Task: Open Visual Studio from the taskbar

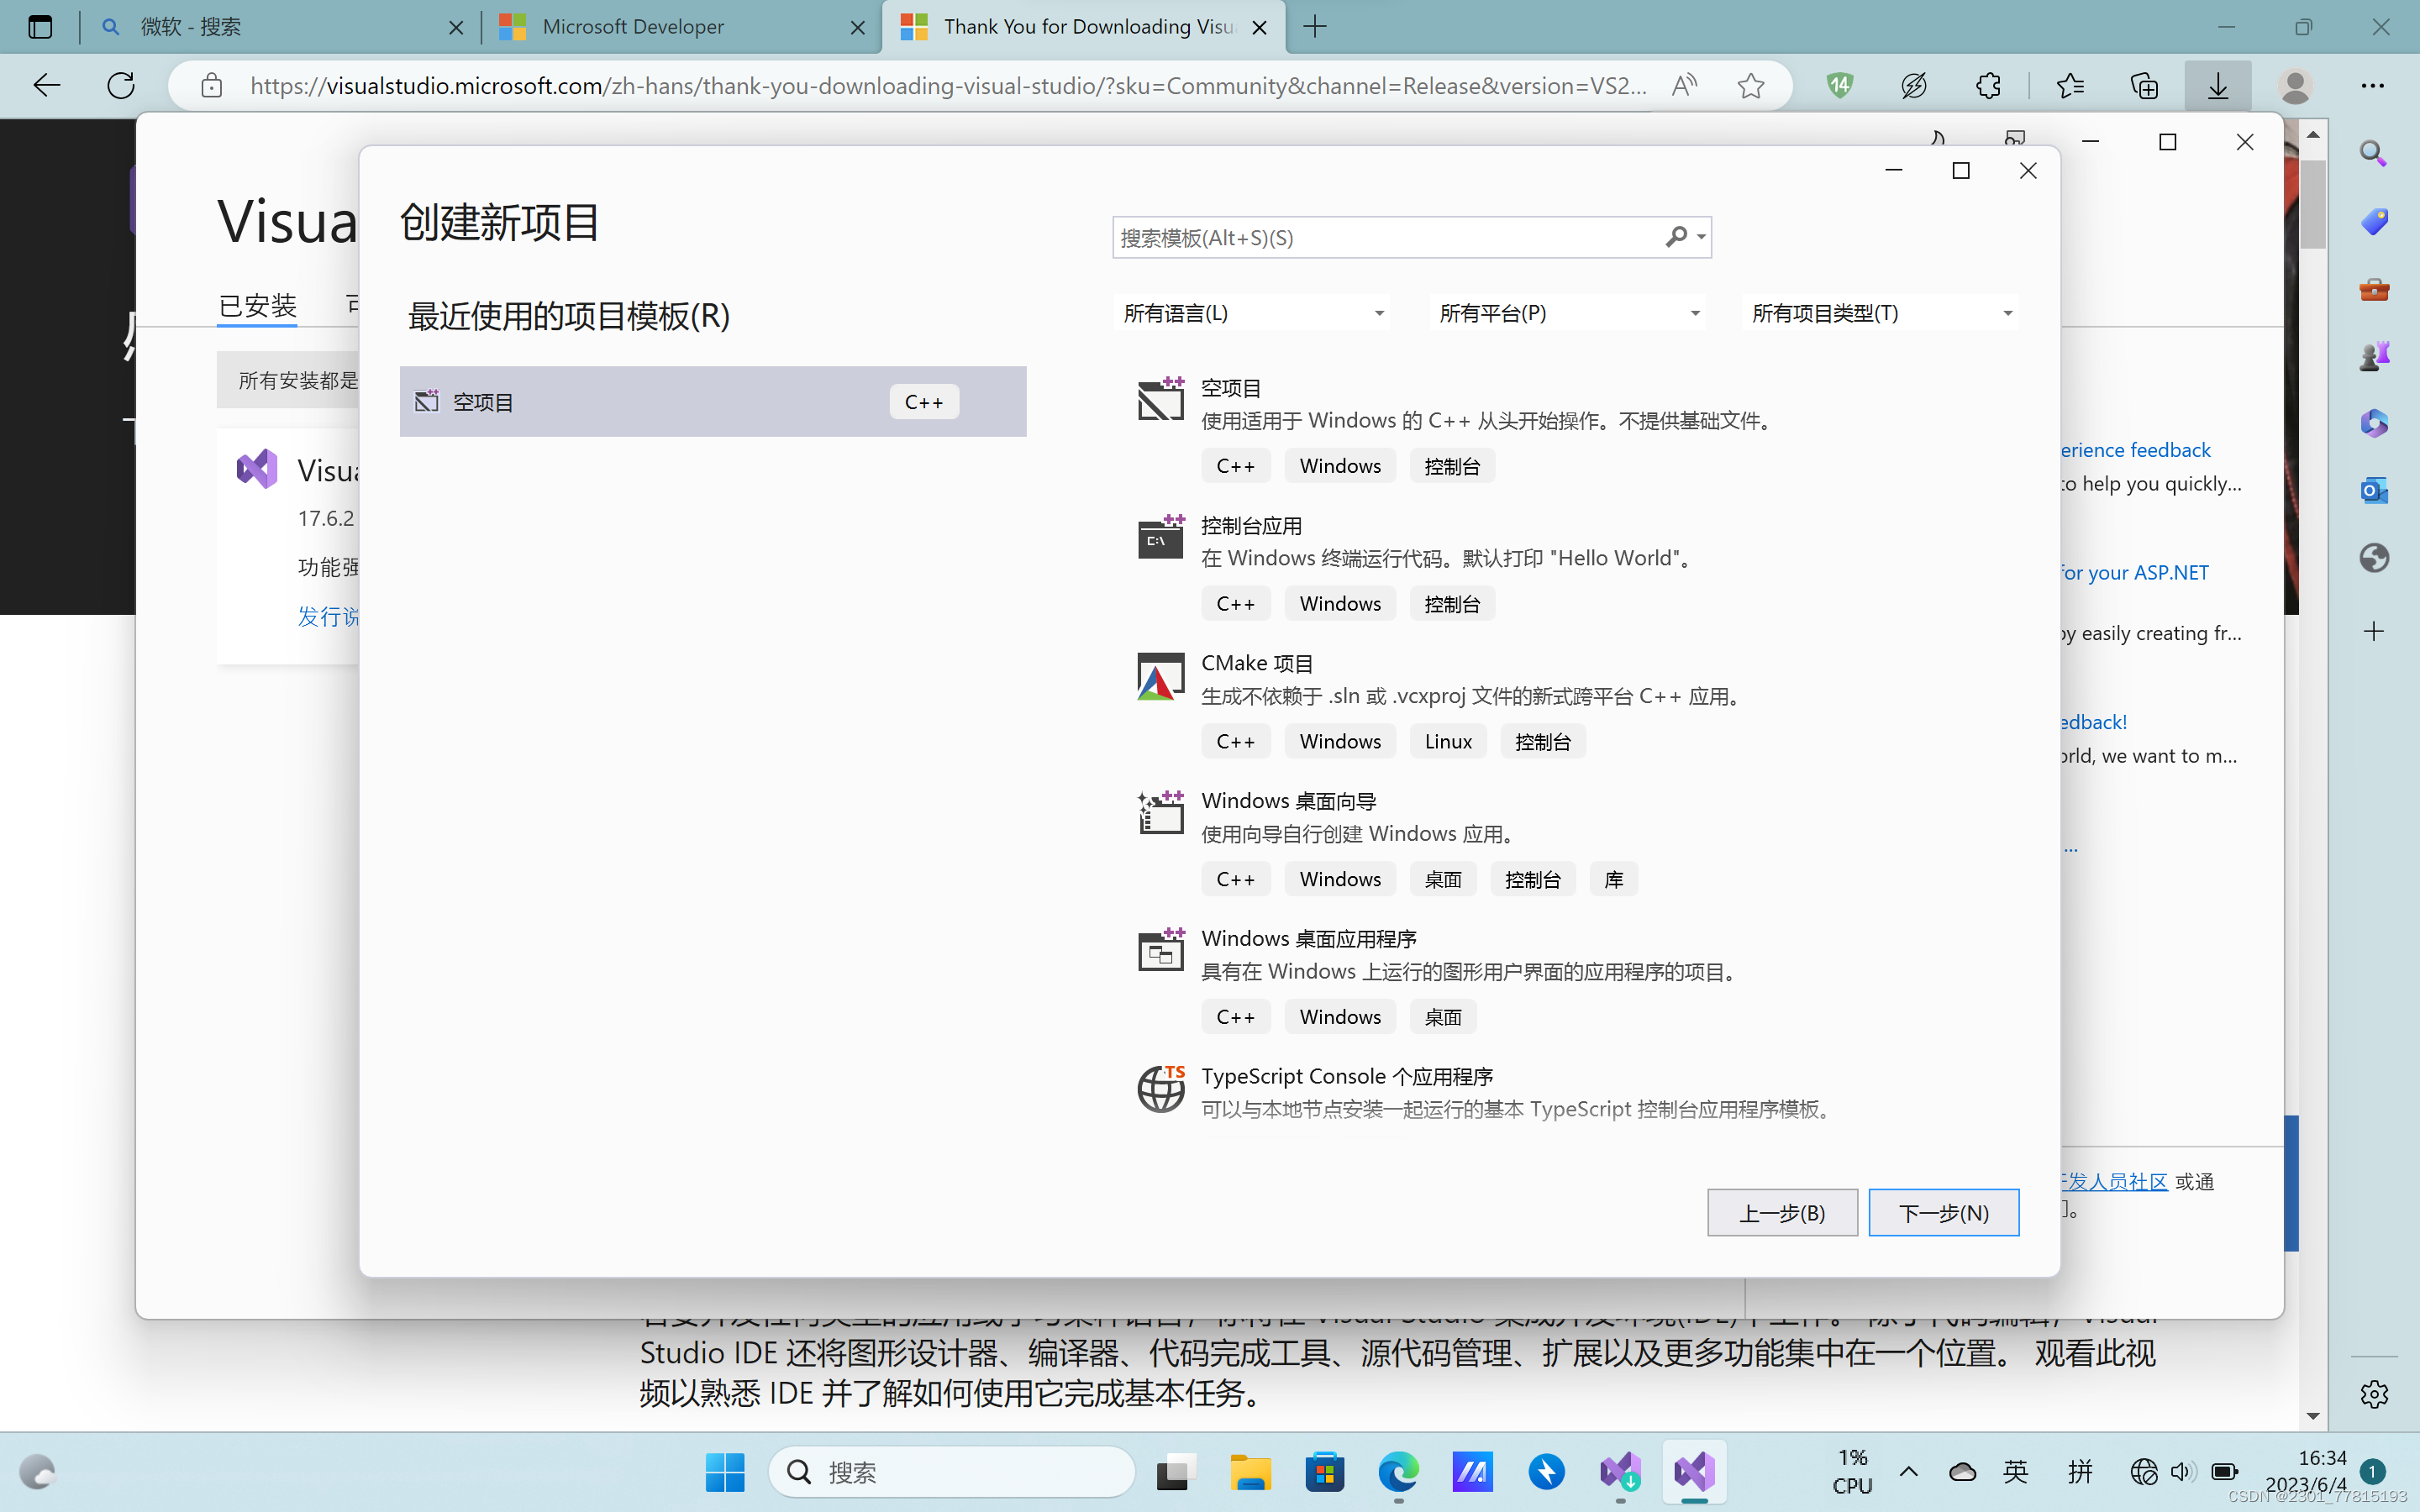Action: (1694, 1472)
